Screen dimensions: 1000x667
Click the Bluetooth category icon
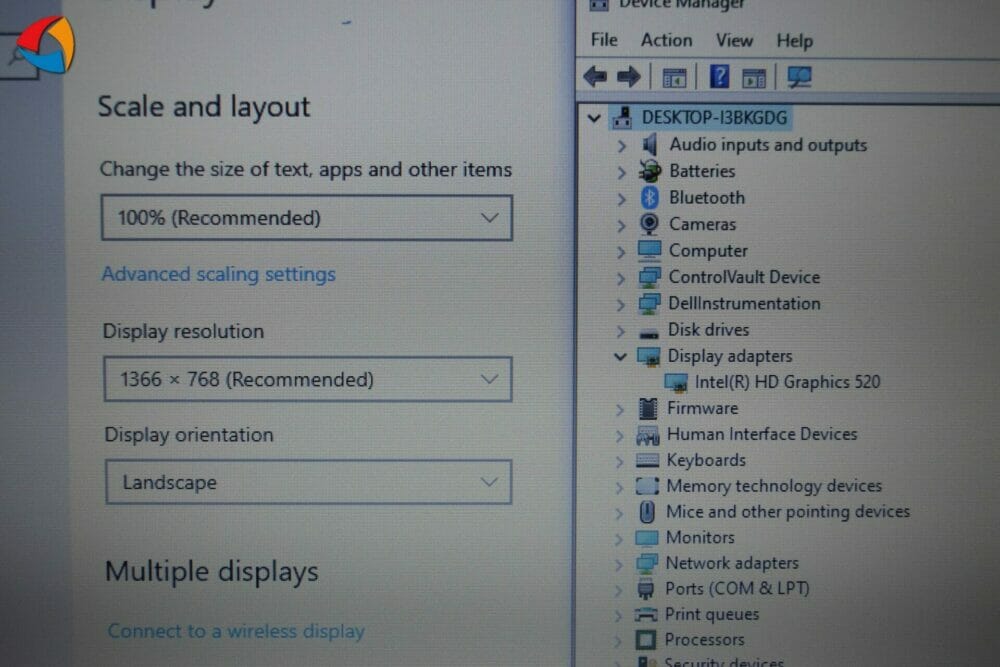coord(649,198)
